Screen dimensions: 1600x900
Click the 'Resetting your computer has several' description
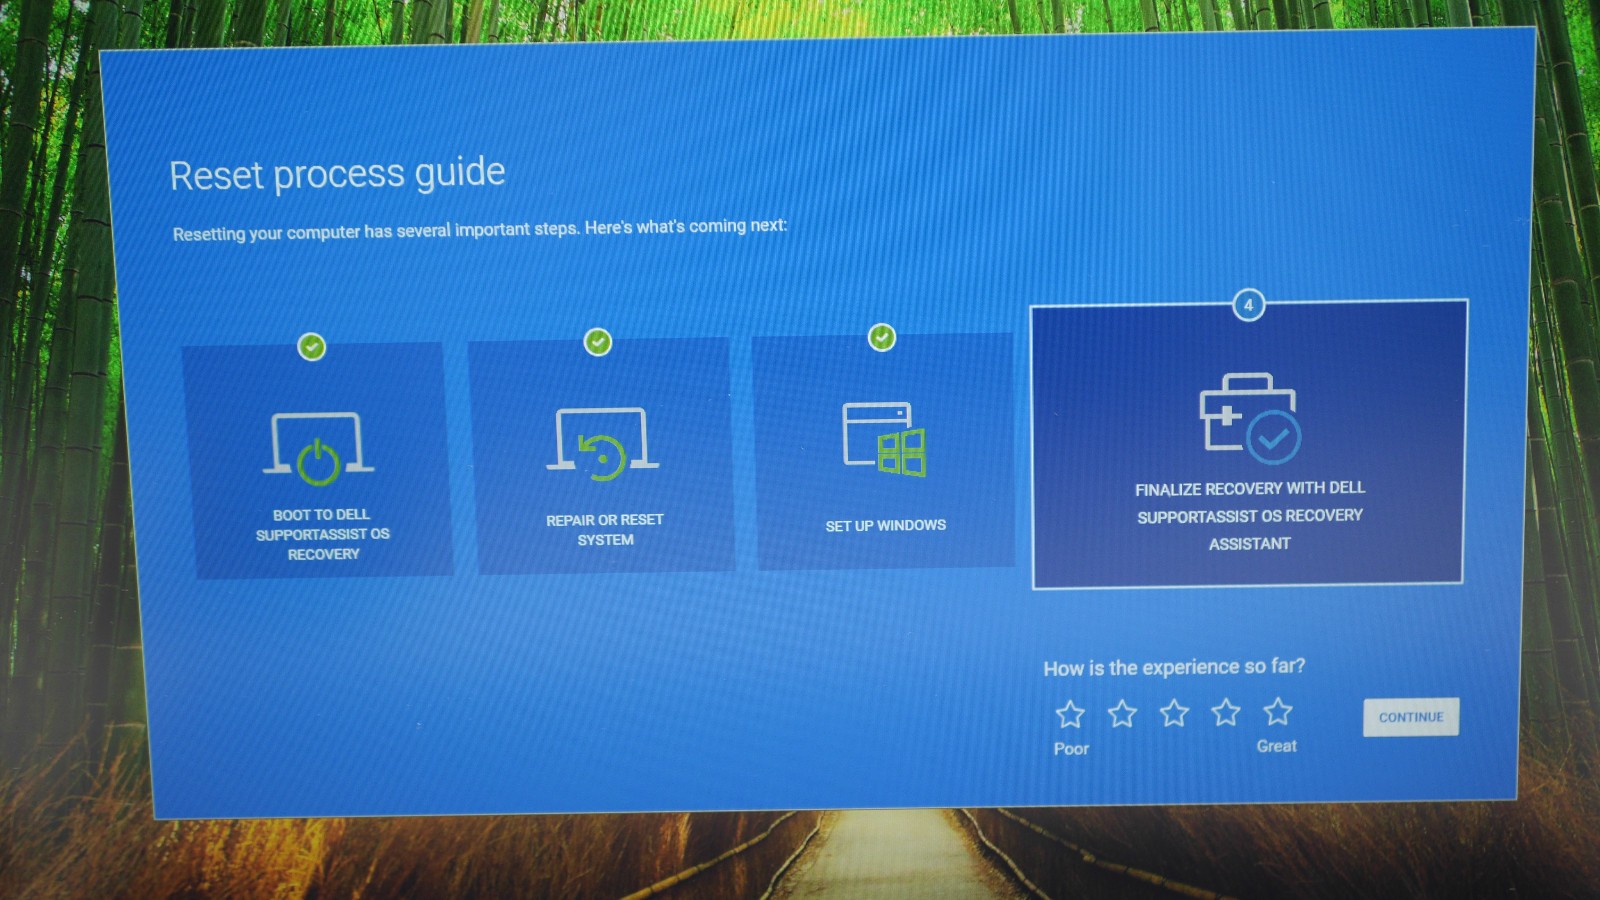pos(480,229)
